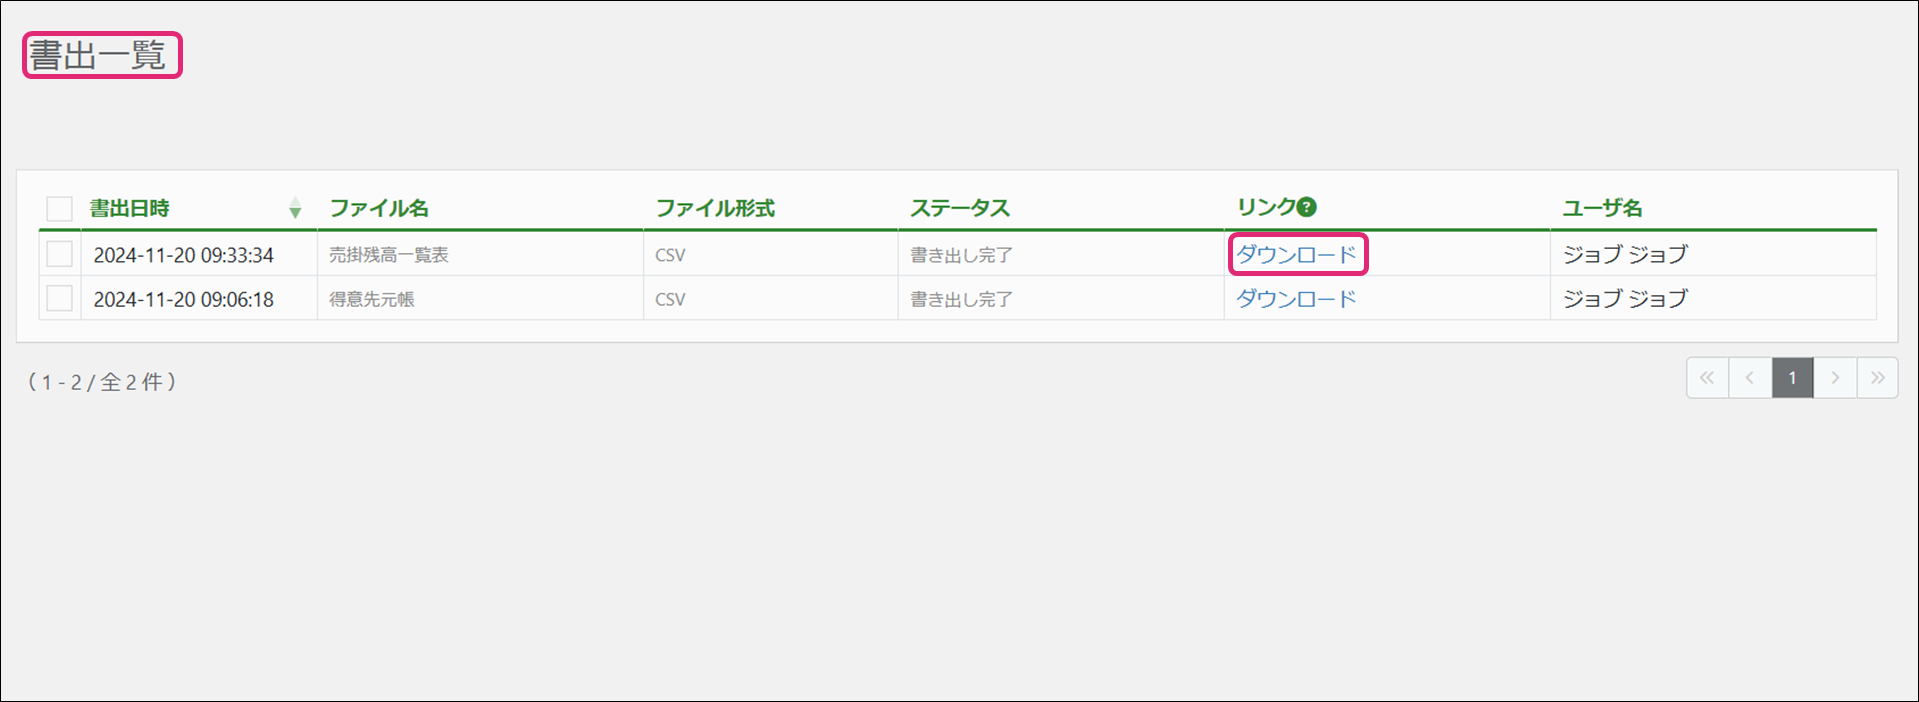Go to the previous page

[x=1750, y=378]
